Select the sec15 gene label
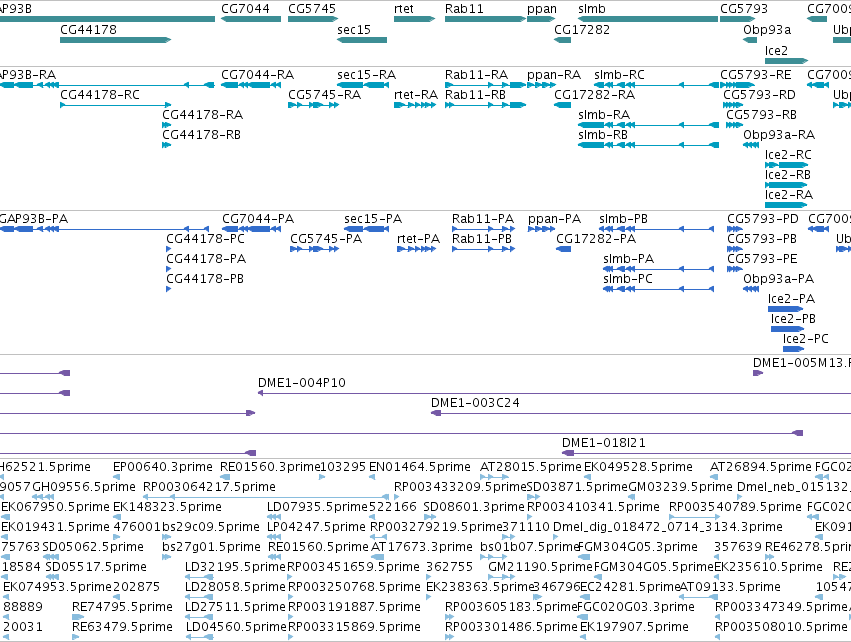The height and width of the screenshot is (642, 851). click(354, 29)
